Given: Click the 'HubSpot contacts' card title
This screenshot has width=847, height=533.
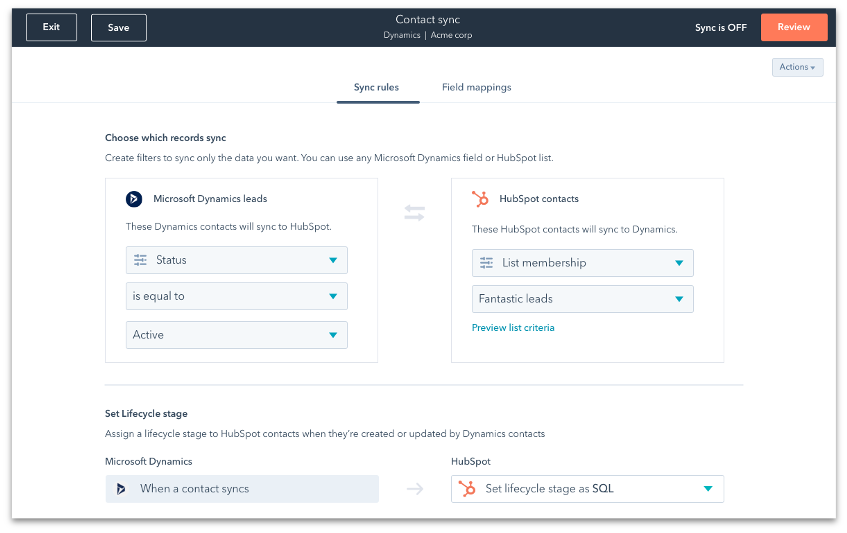Looking at the screenshot, I should point(539,199).
